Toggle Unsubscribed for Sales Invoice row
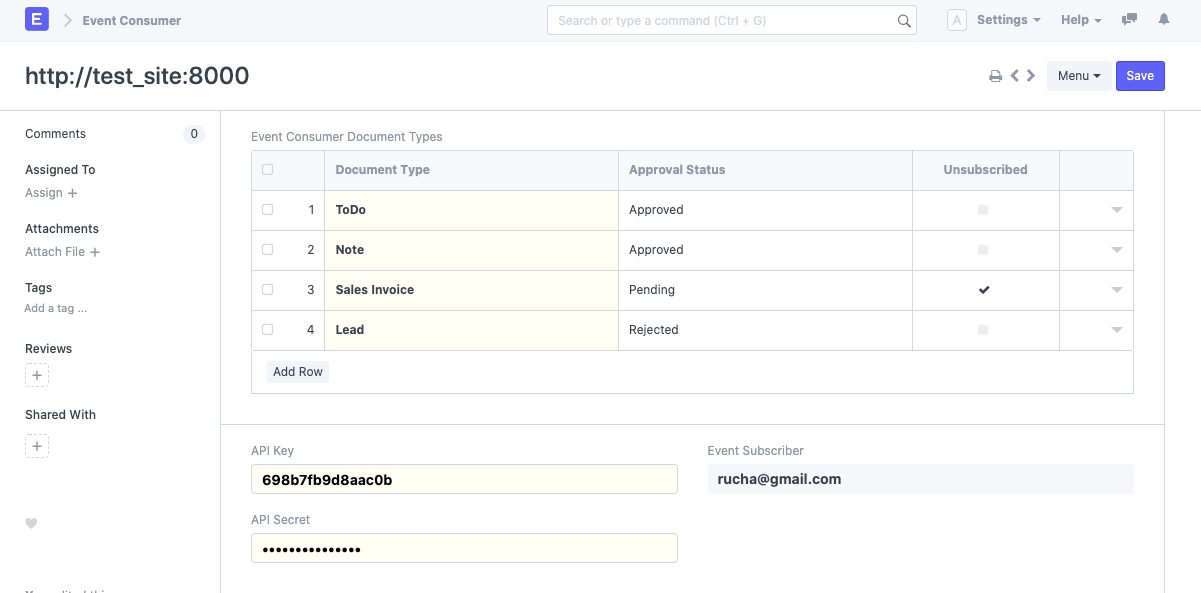 [x=984, y=290]
